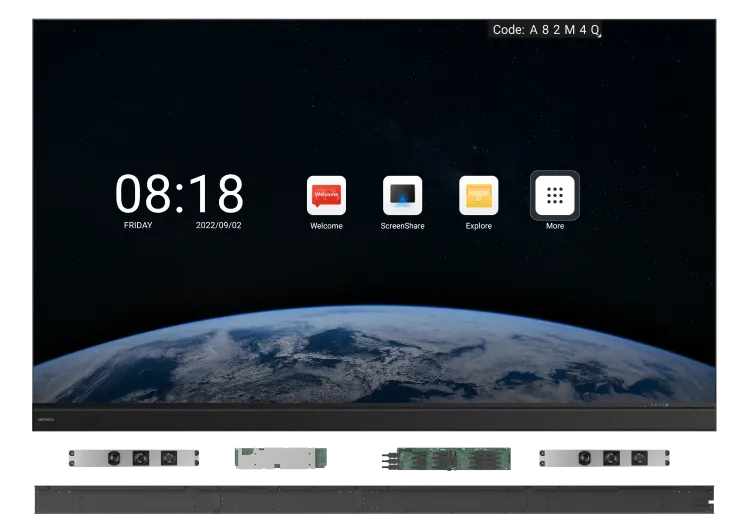750x518 pixels.
Task: Click the Welcome label text
Action: click(326, 226)
